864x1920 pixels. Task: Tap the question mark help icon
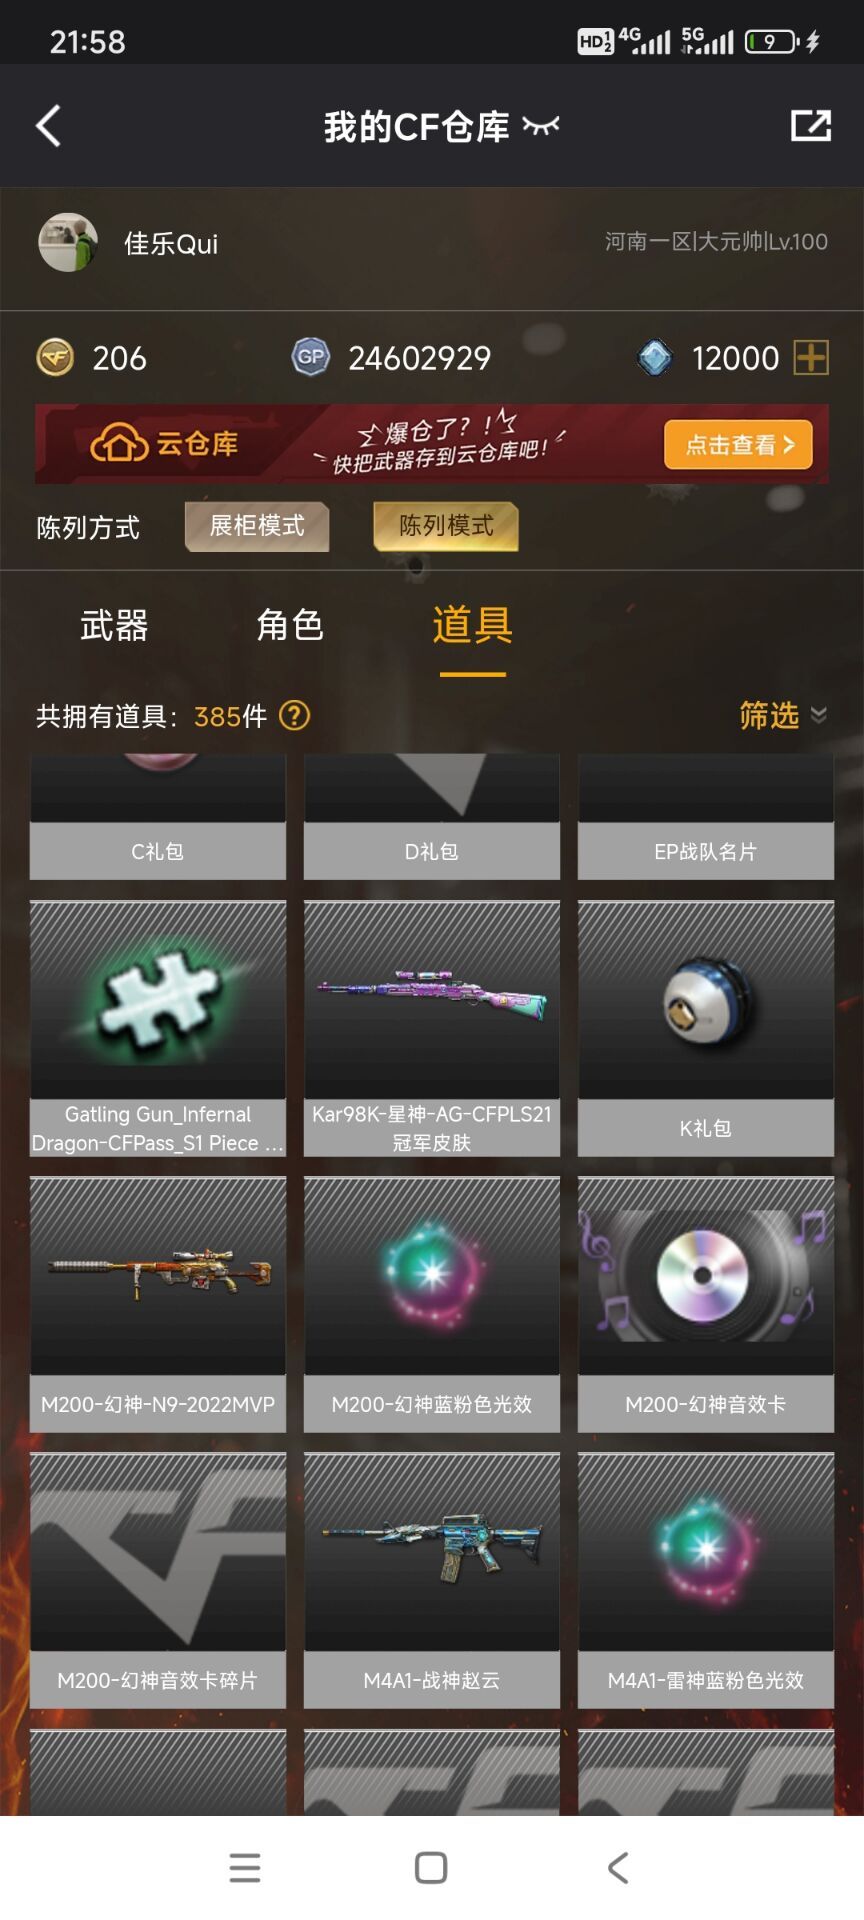pyautogui.click(x=294, y=716)
